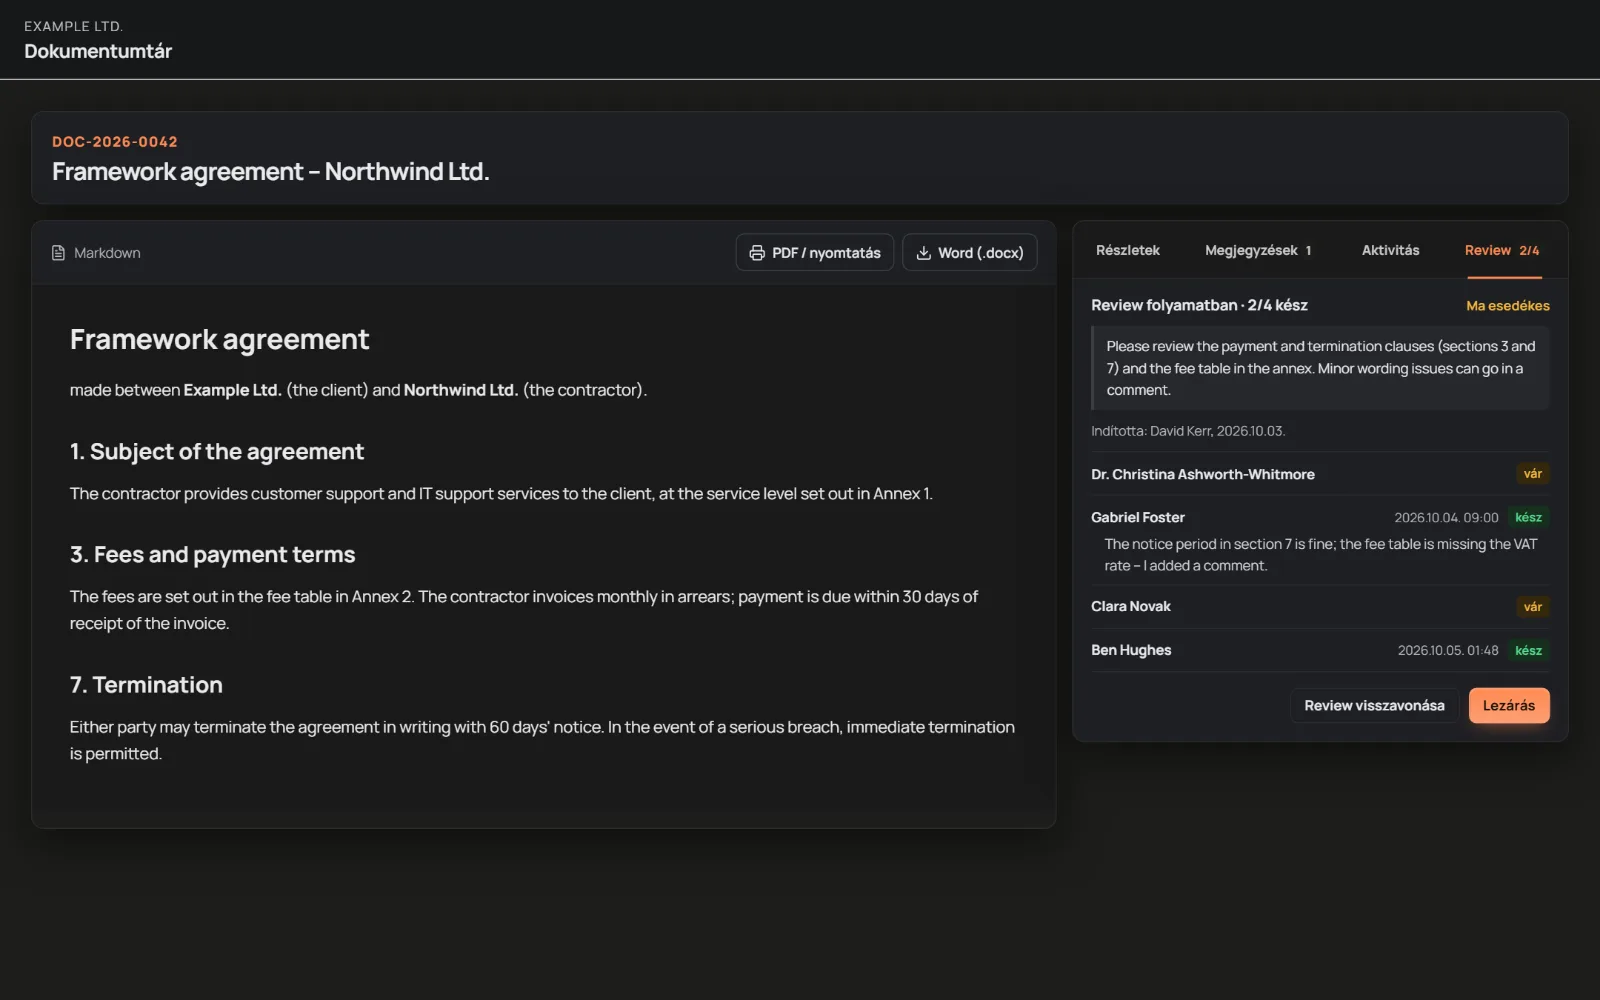Click Review visszavonása button

tap(1374, 705)
